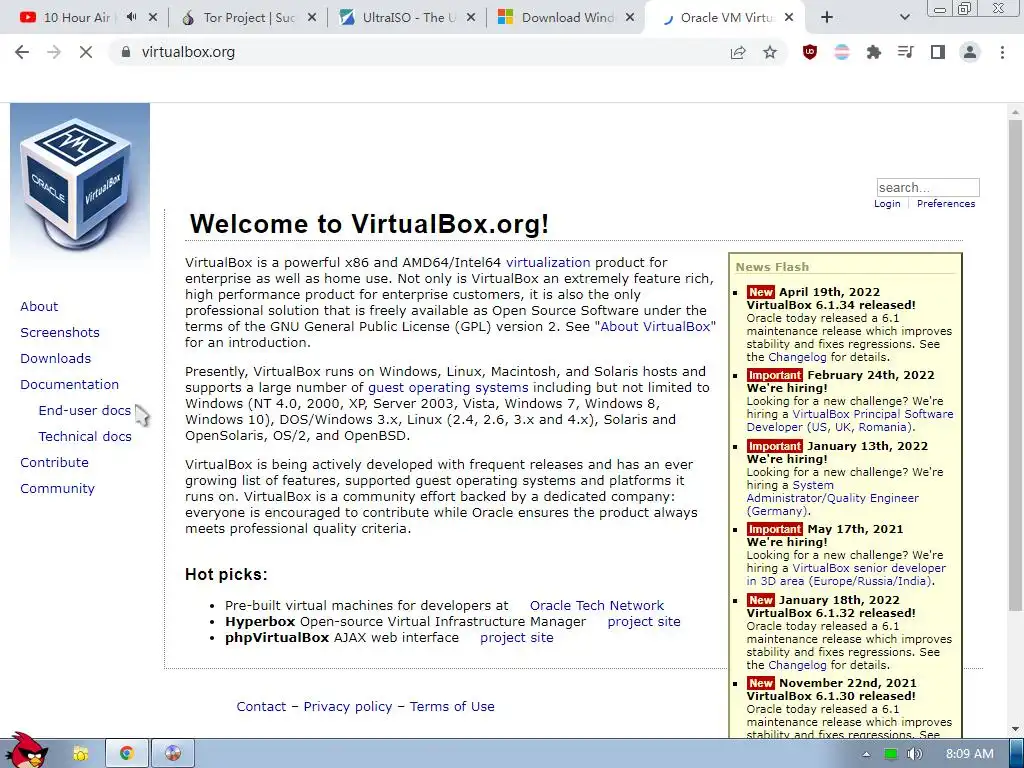Close the UltraISO tab

[x=471, y=18]
